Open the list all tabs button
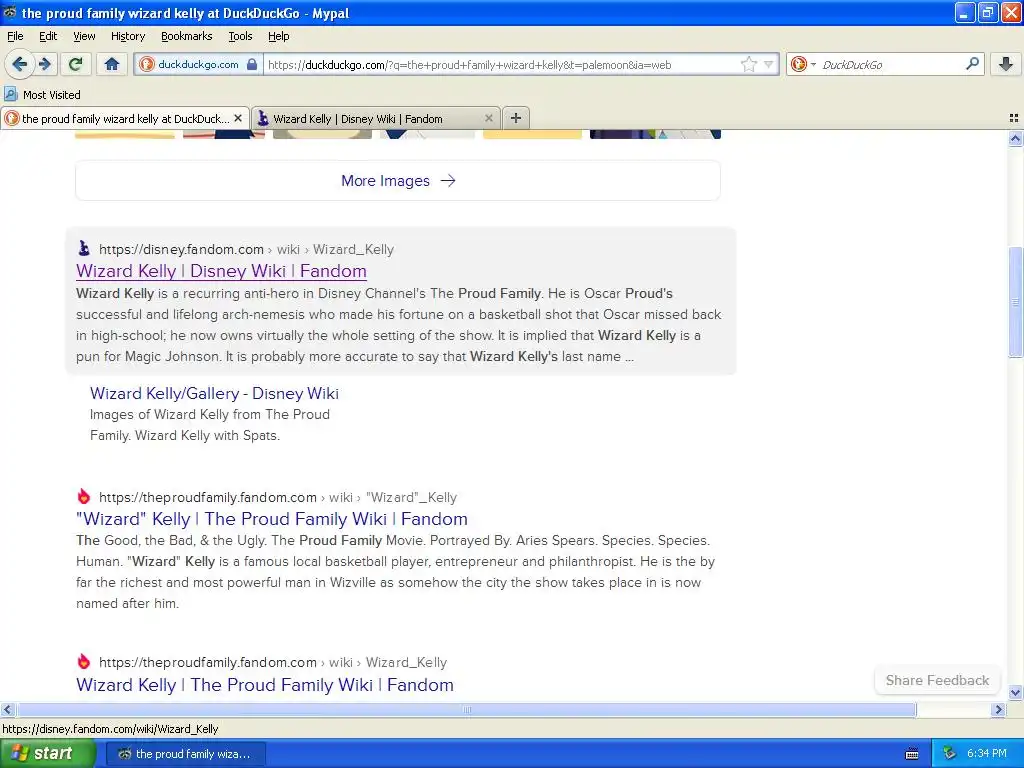Screen dimensions: 1024x768 [x=1014, y=118]
